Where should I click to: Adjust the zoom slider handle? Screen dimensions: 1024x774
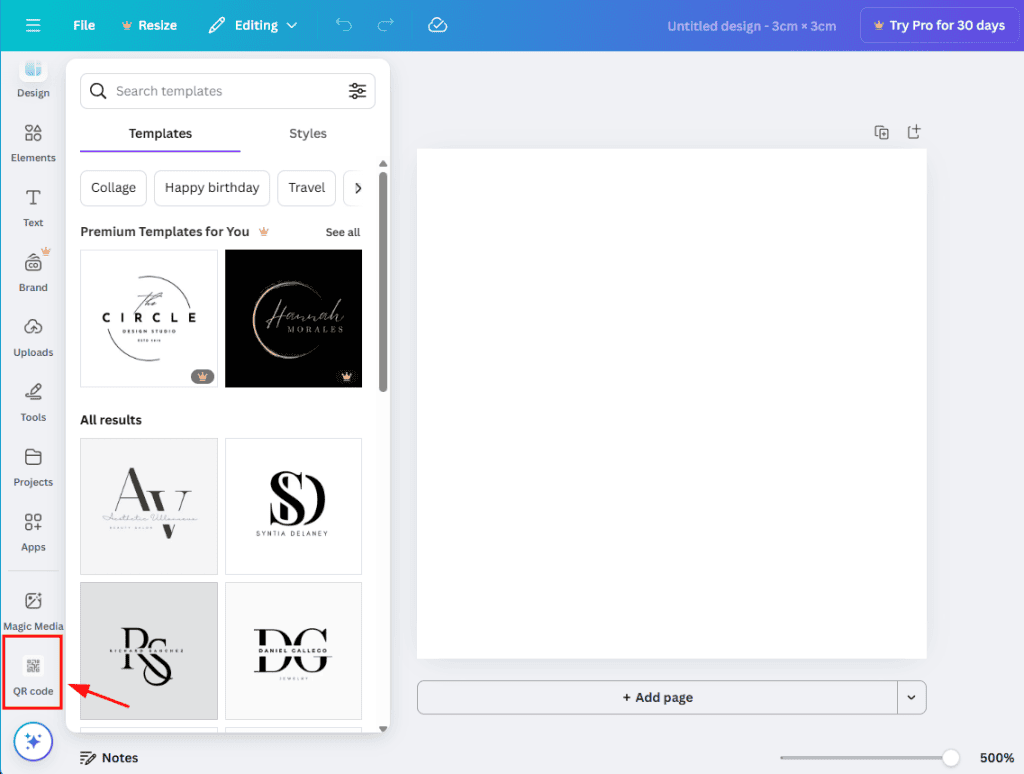[951, 758]
